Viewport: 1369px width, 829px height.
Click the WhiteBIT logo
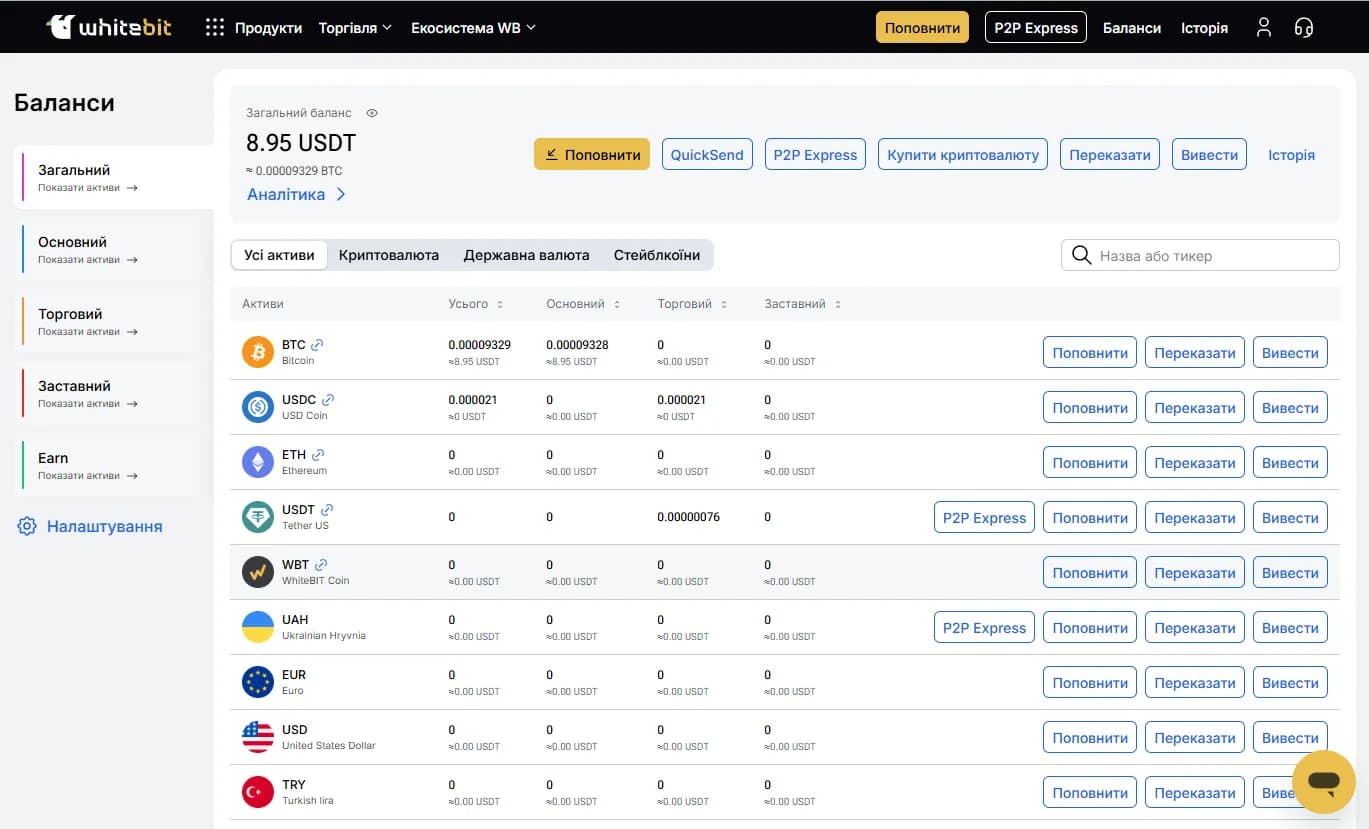[109, 27]
